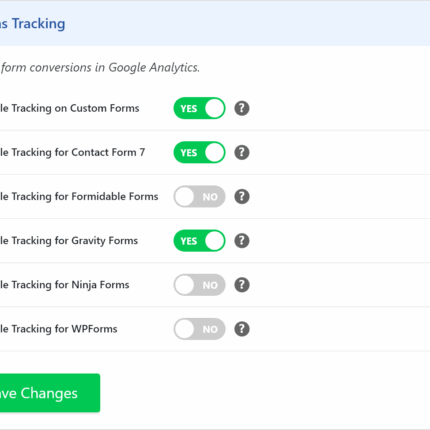Viewport: 430px width, 430px height.
Task: Turn on tracking for WPForms
Action: pyautogui.click(x=199, y=329)
